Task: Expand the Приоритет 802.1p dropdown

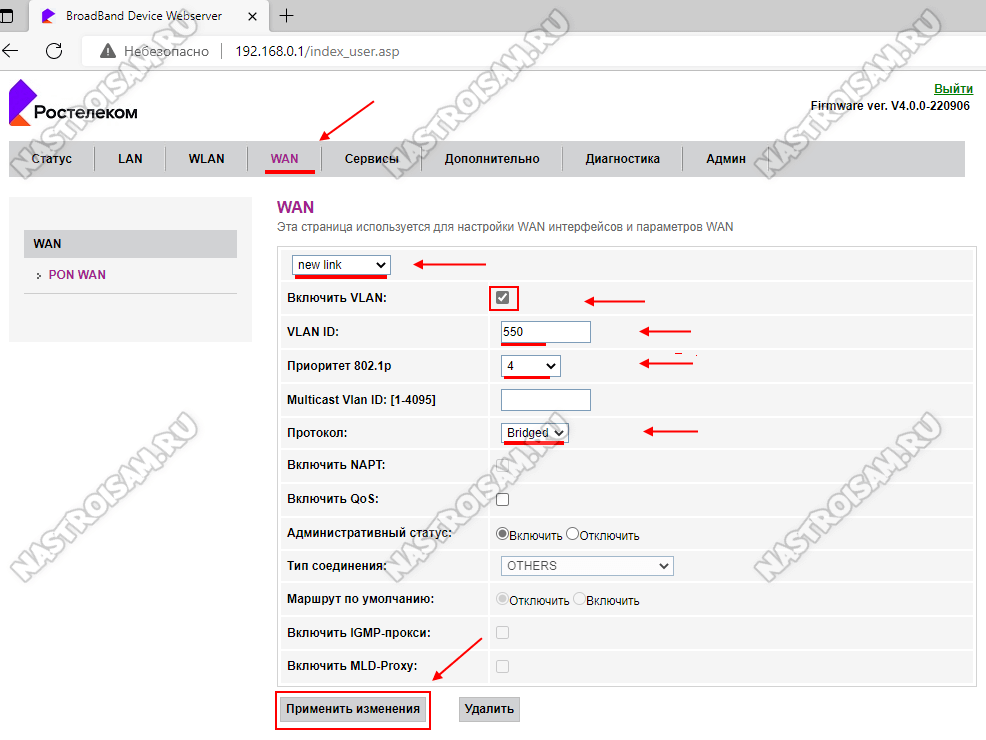Action: [530, 366]
